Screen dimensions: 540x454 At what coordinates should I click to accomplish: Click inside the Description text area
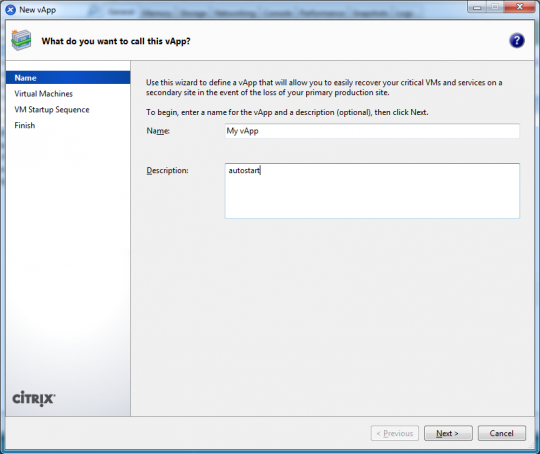pos(372,190)
